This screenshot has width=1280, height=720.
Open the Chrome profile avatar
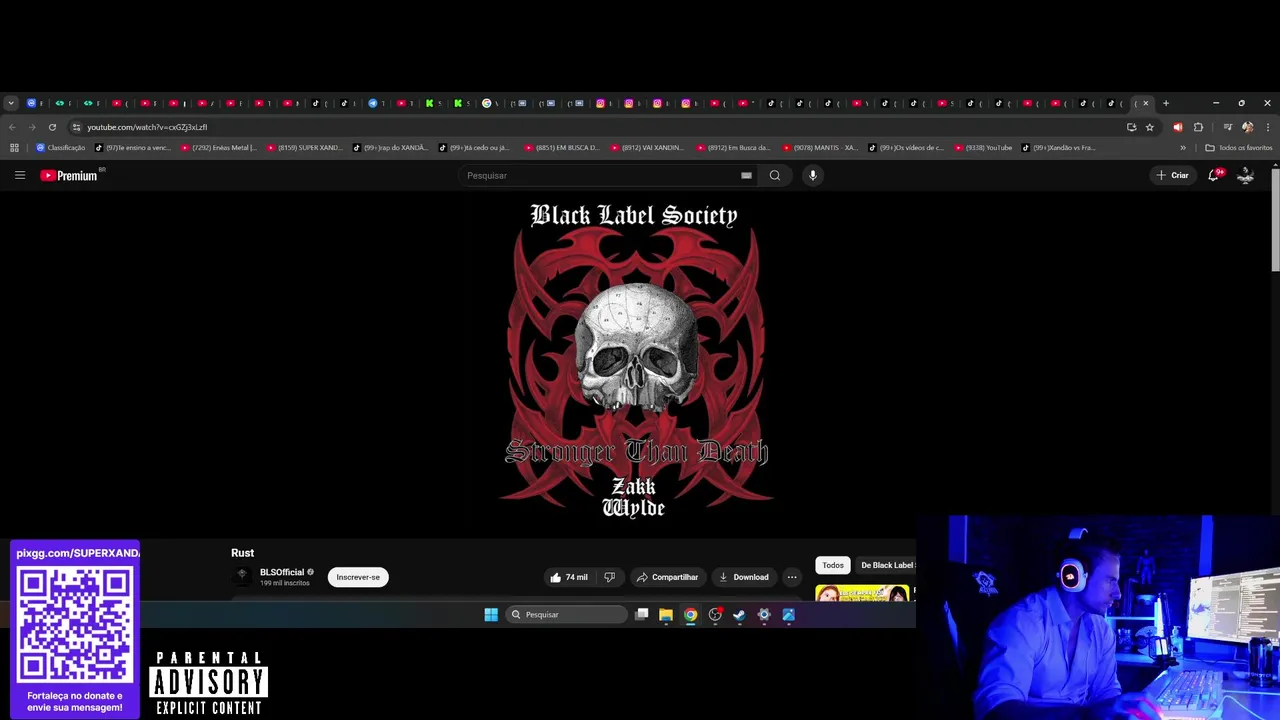(x=1247, y=127)
